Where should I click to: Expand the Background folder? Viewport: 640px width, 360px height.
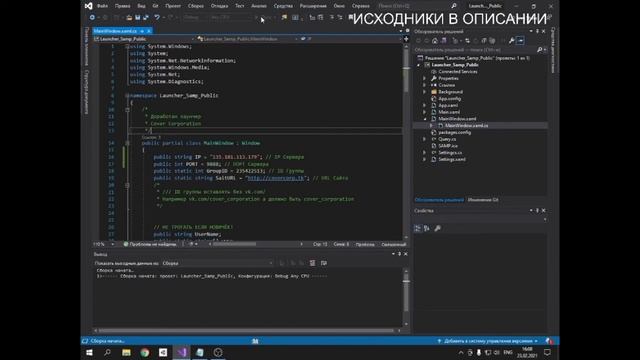pyautogui.click(x=424, y=92)
